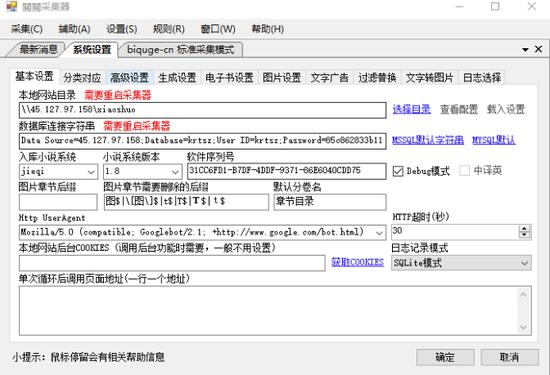Confirm settings with 确定 button
This screenshot has height=375, width=550.
coord(445,357)
